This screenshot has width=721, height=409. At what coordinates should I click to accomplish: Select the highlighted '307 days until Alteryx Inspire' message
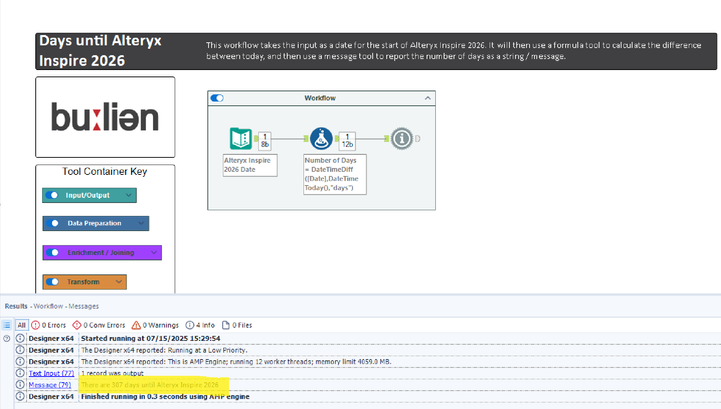[150, 385]
